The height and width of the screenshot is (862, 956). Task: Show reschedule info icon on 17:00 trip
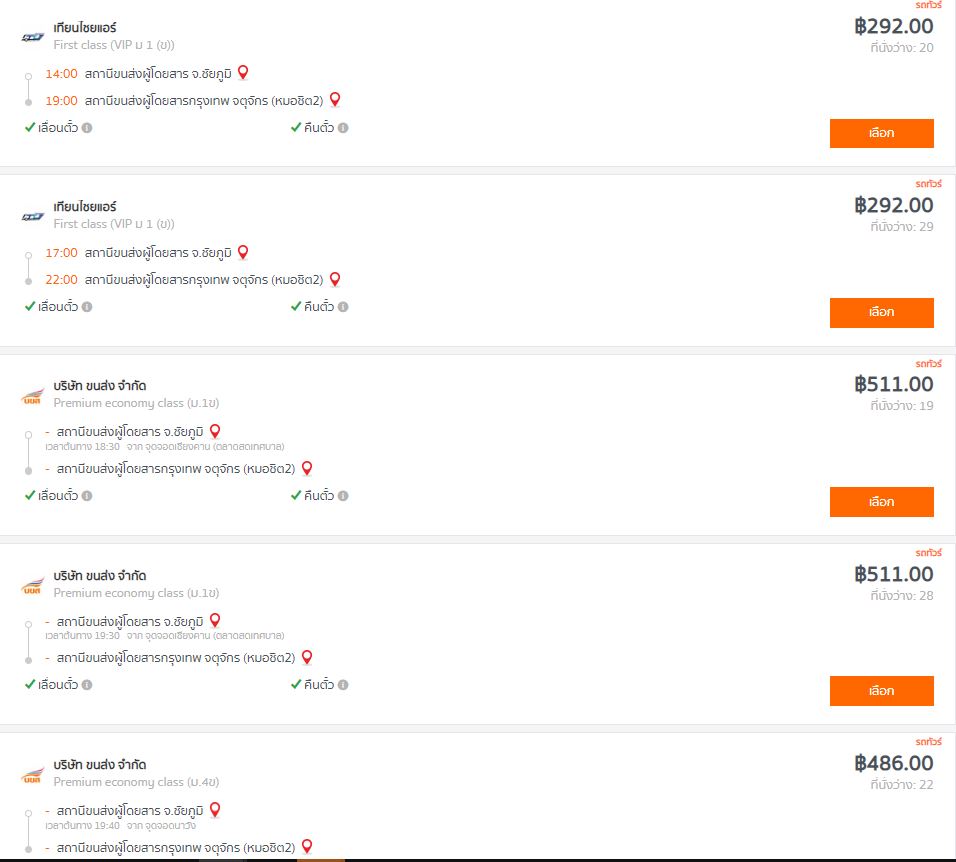click(87, 307)
